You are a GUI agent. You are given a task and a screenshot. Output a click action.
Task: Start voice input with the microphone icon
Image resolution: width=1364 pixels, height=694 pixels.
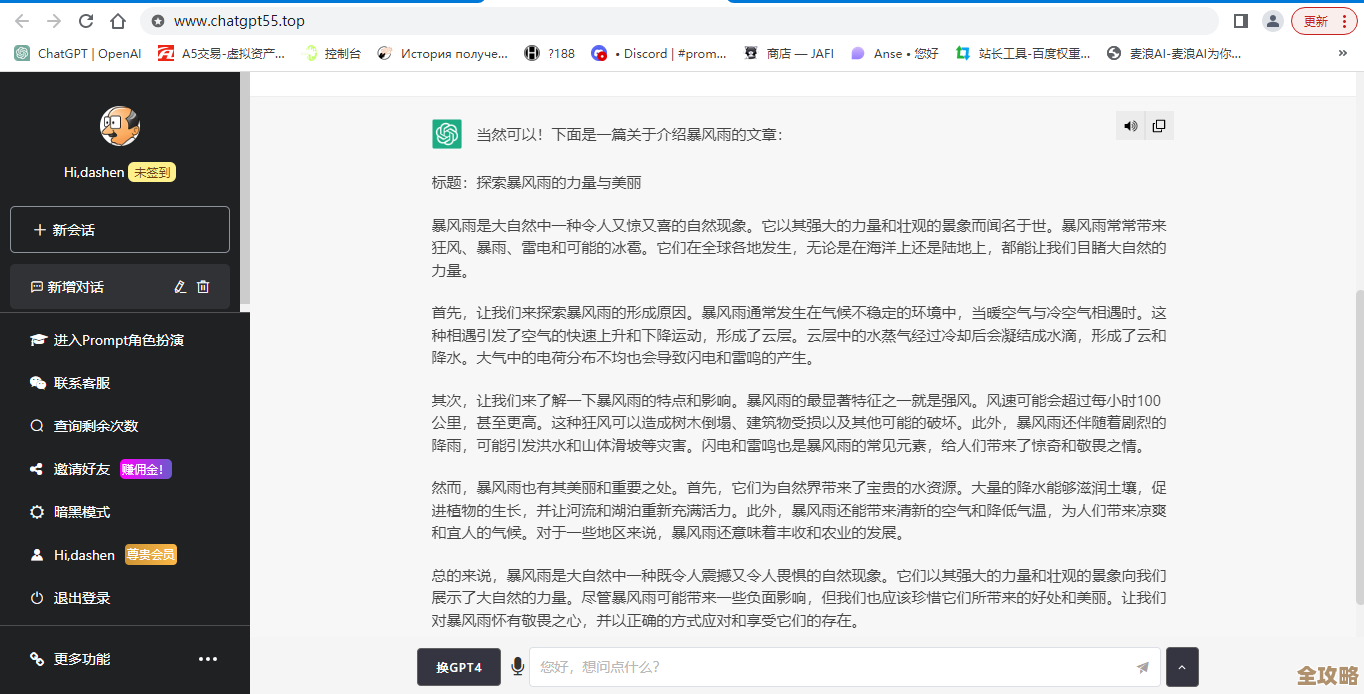(516, 666)
